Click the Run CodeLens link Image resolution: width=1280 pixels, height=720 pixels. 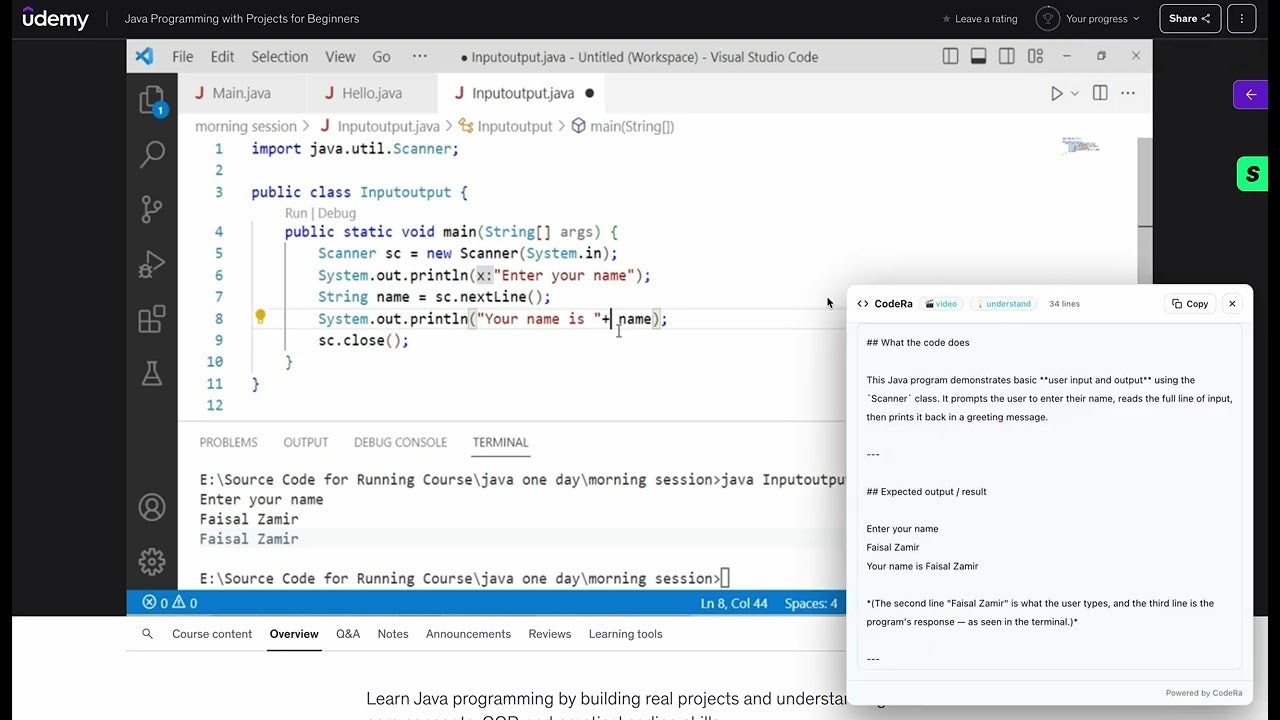[x=296, y=213]
